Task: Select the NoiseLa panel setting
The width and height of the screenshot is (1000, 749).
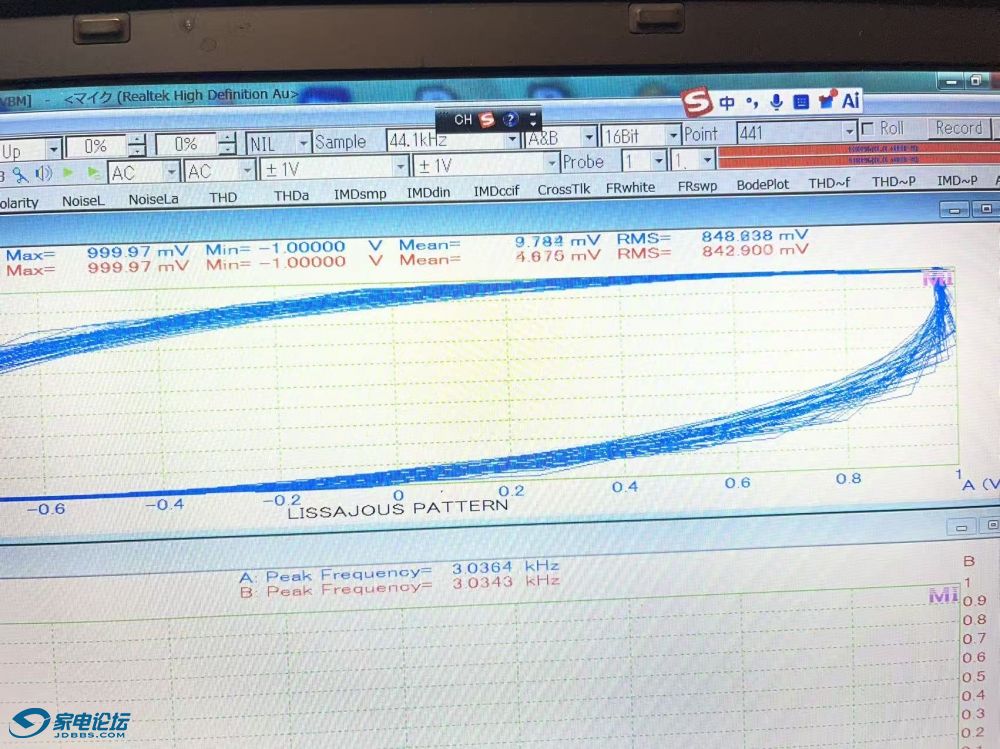Action: 154,199
